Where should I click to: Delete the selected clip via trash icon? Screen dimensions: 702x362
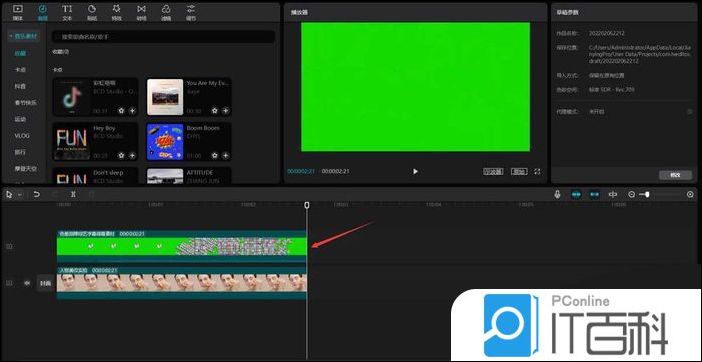(91, 195)
